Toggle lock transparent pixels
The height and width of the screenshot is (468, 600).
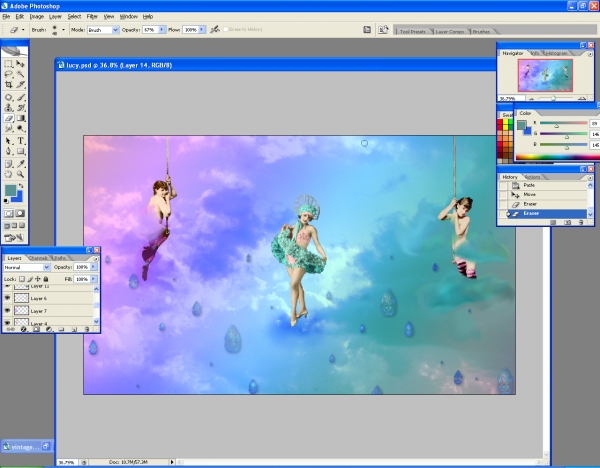[x=22, y=279]
